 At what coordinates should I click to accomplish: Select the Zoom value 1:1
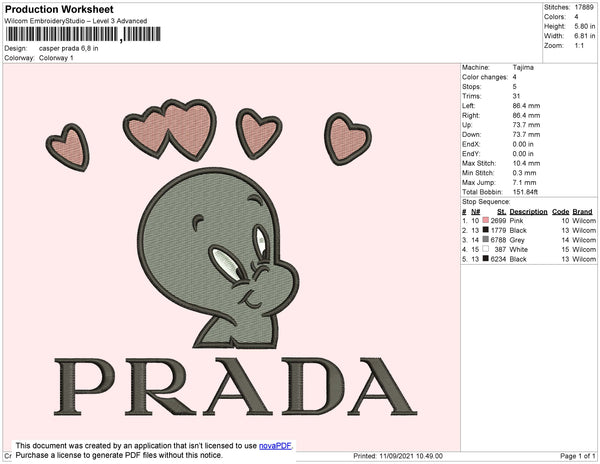[579, 46]
